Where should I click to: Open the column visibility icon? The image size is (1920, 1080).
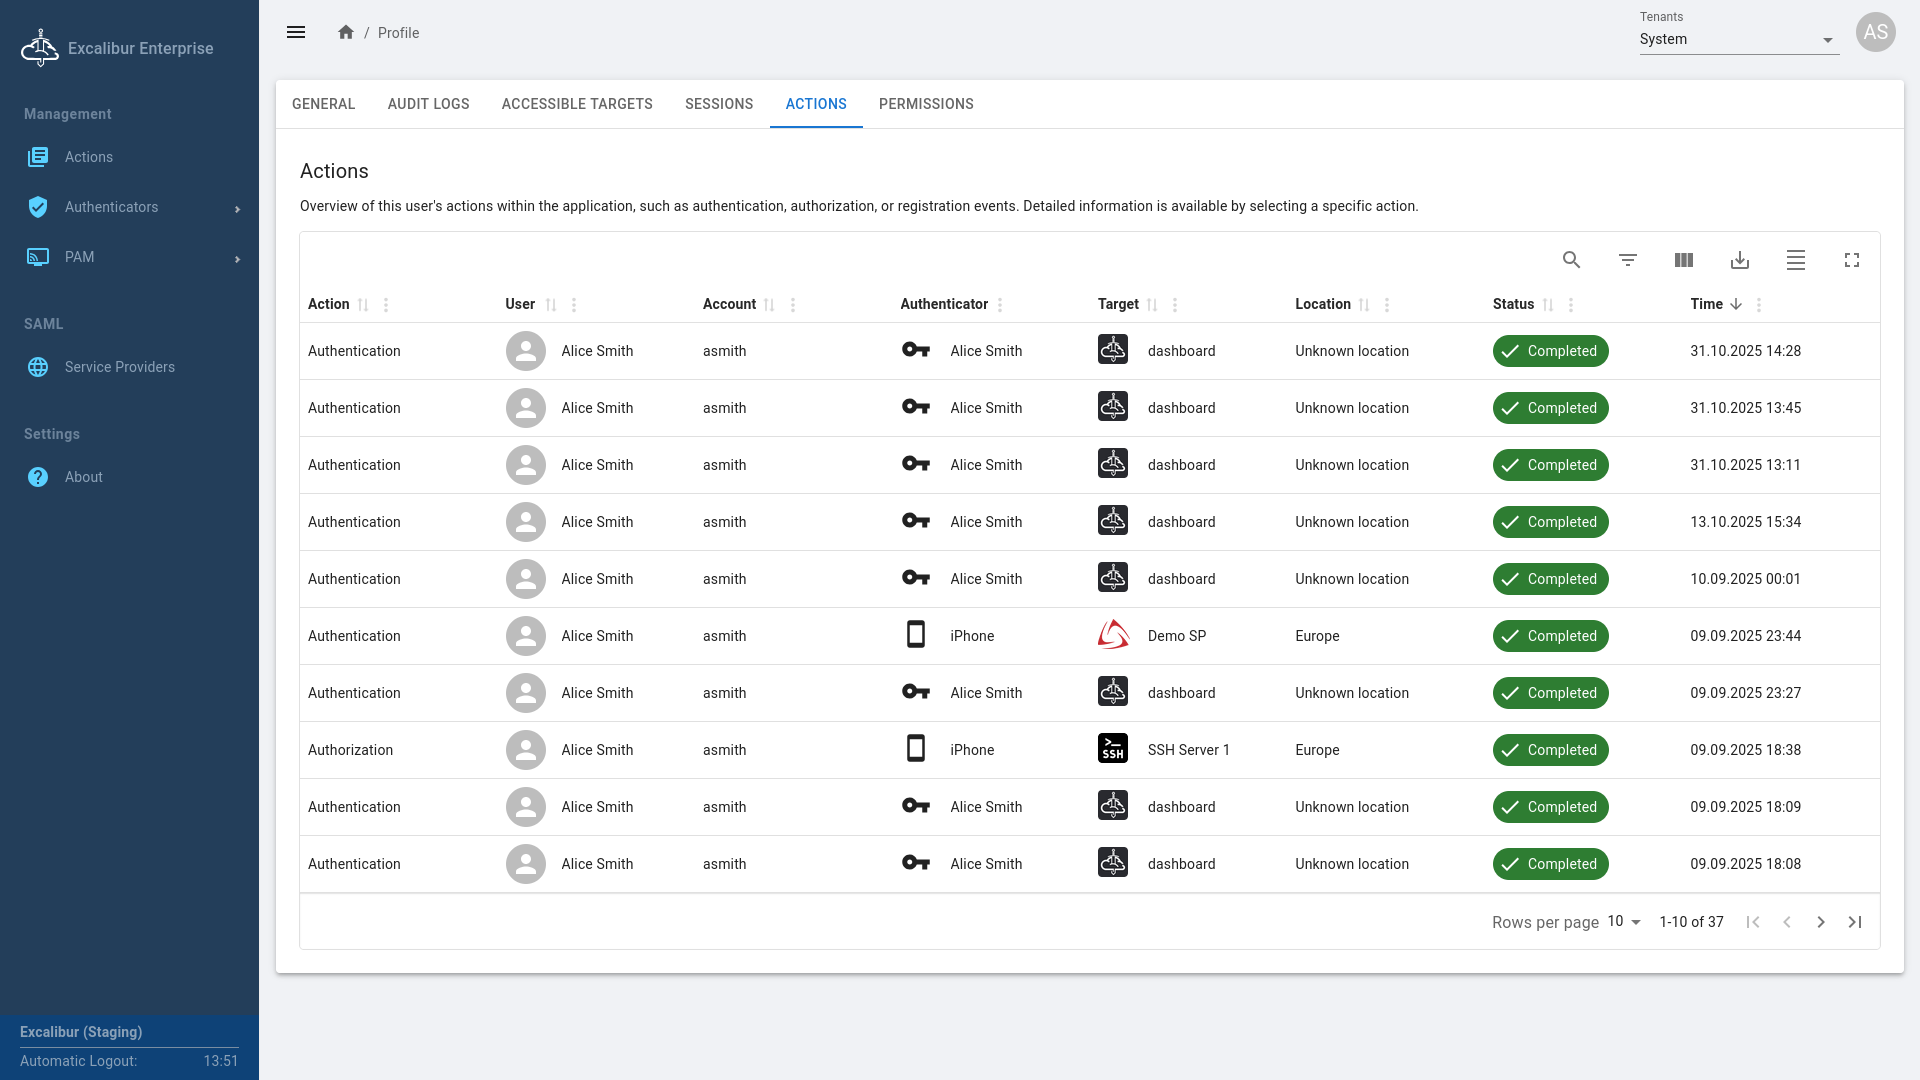pos(1683,260)
